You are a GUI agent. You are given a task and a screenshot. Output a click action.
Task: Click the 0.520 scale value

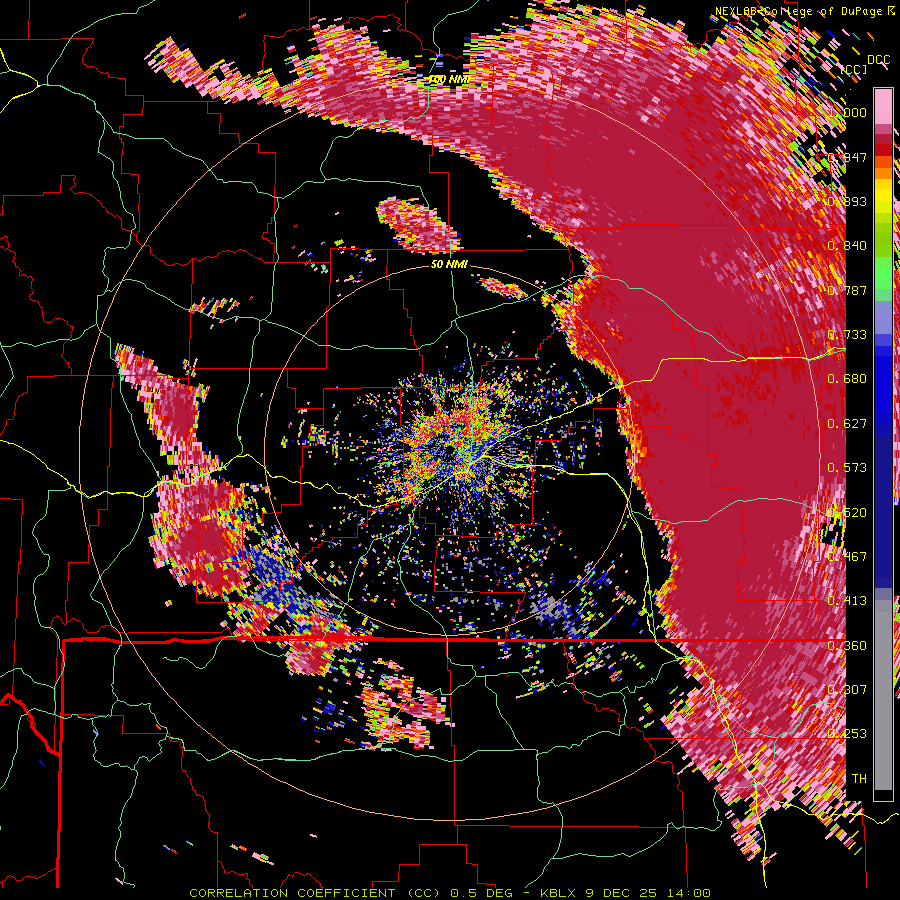(847, 513)
